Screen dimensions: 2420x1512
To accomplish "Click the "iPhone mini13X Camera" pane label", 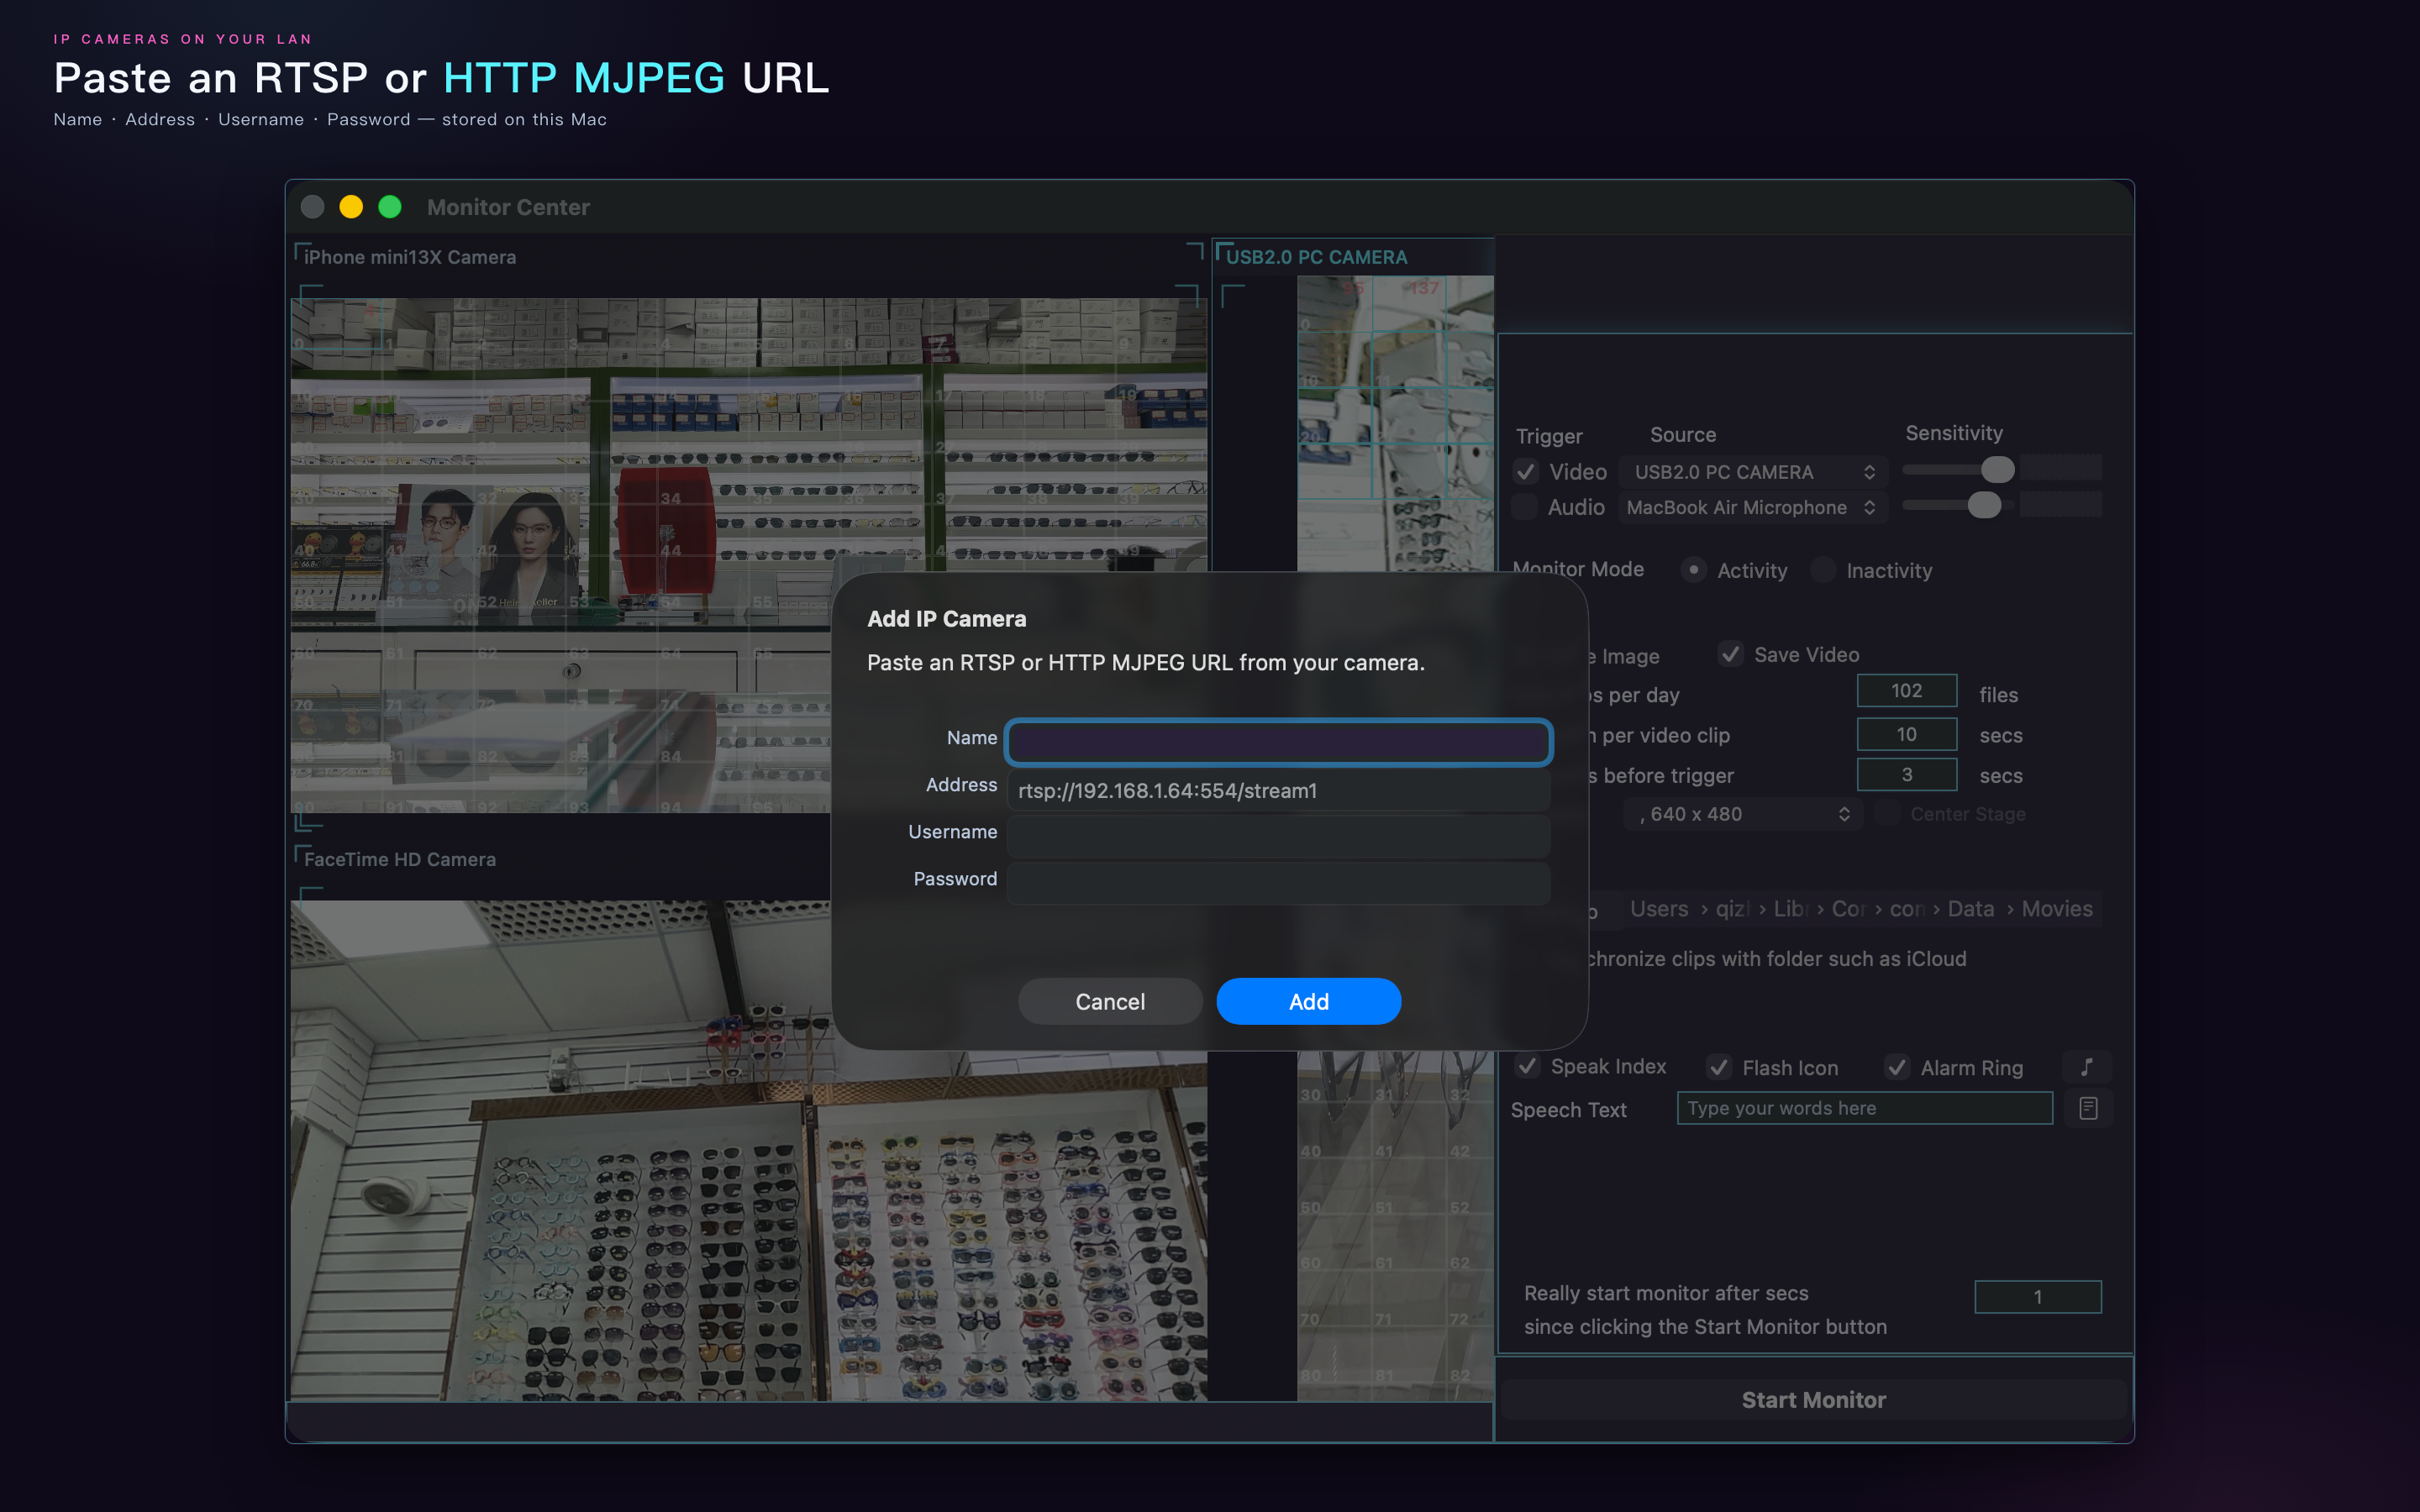I will pyautogui.click(x=410, y=257).
